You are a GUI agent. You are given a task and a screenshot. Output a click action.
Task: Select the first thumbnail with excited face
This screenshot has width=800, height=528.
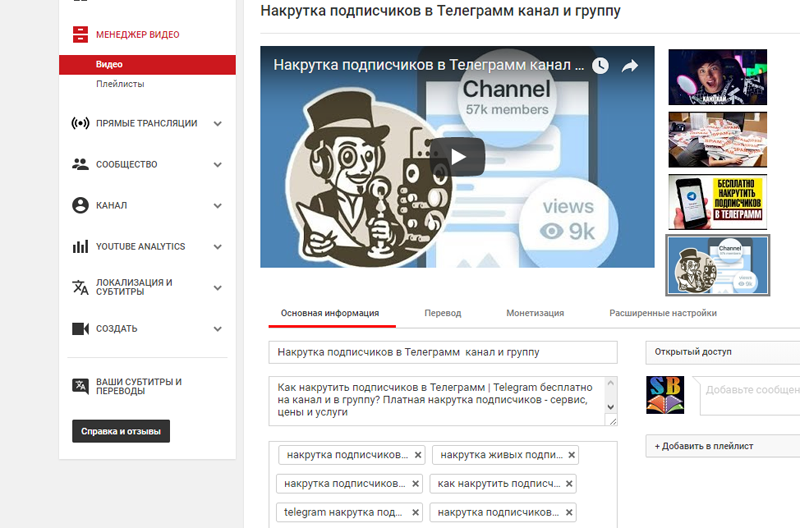pyautogui.click(x=717, y=77)
